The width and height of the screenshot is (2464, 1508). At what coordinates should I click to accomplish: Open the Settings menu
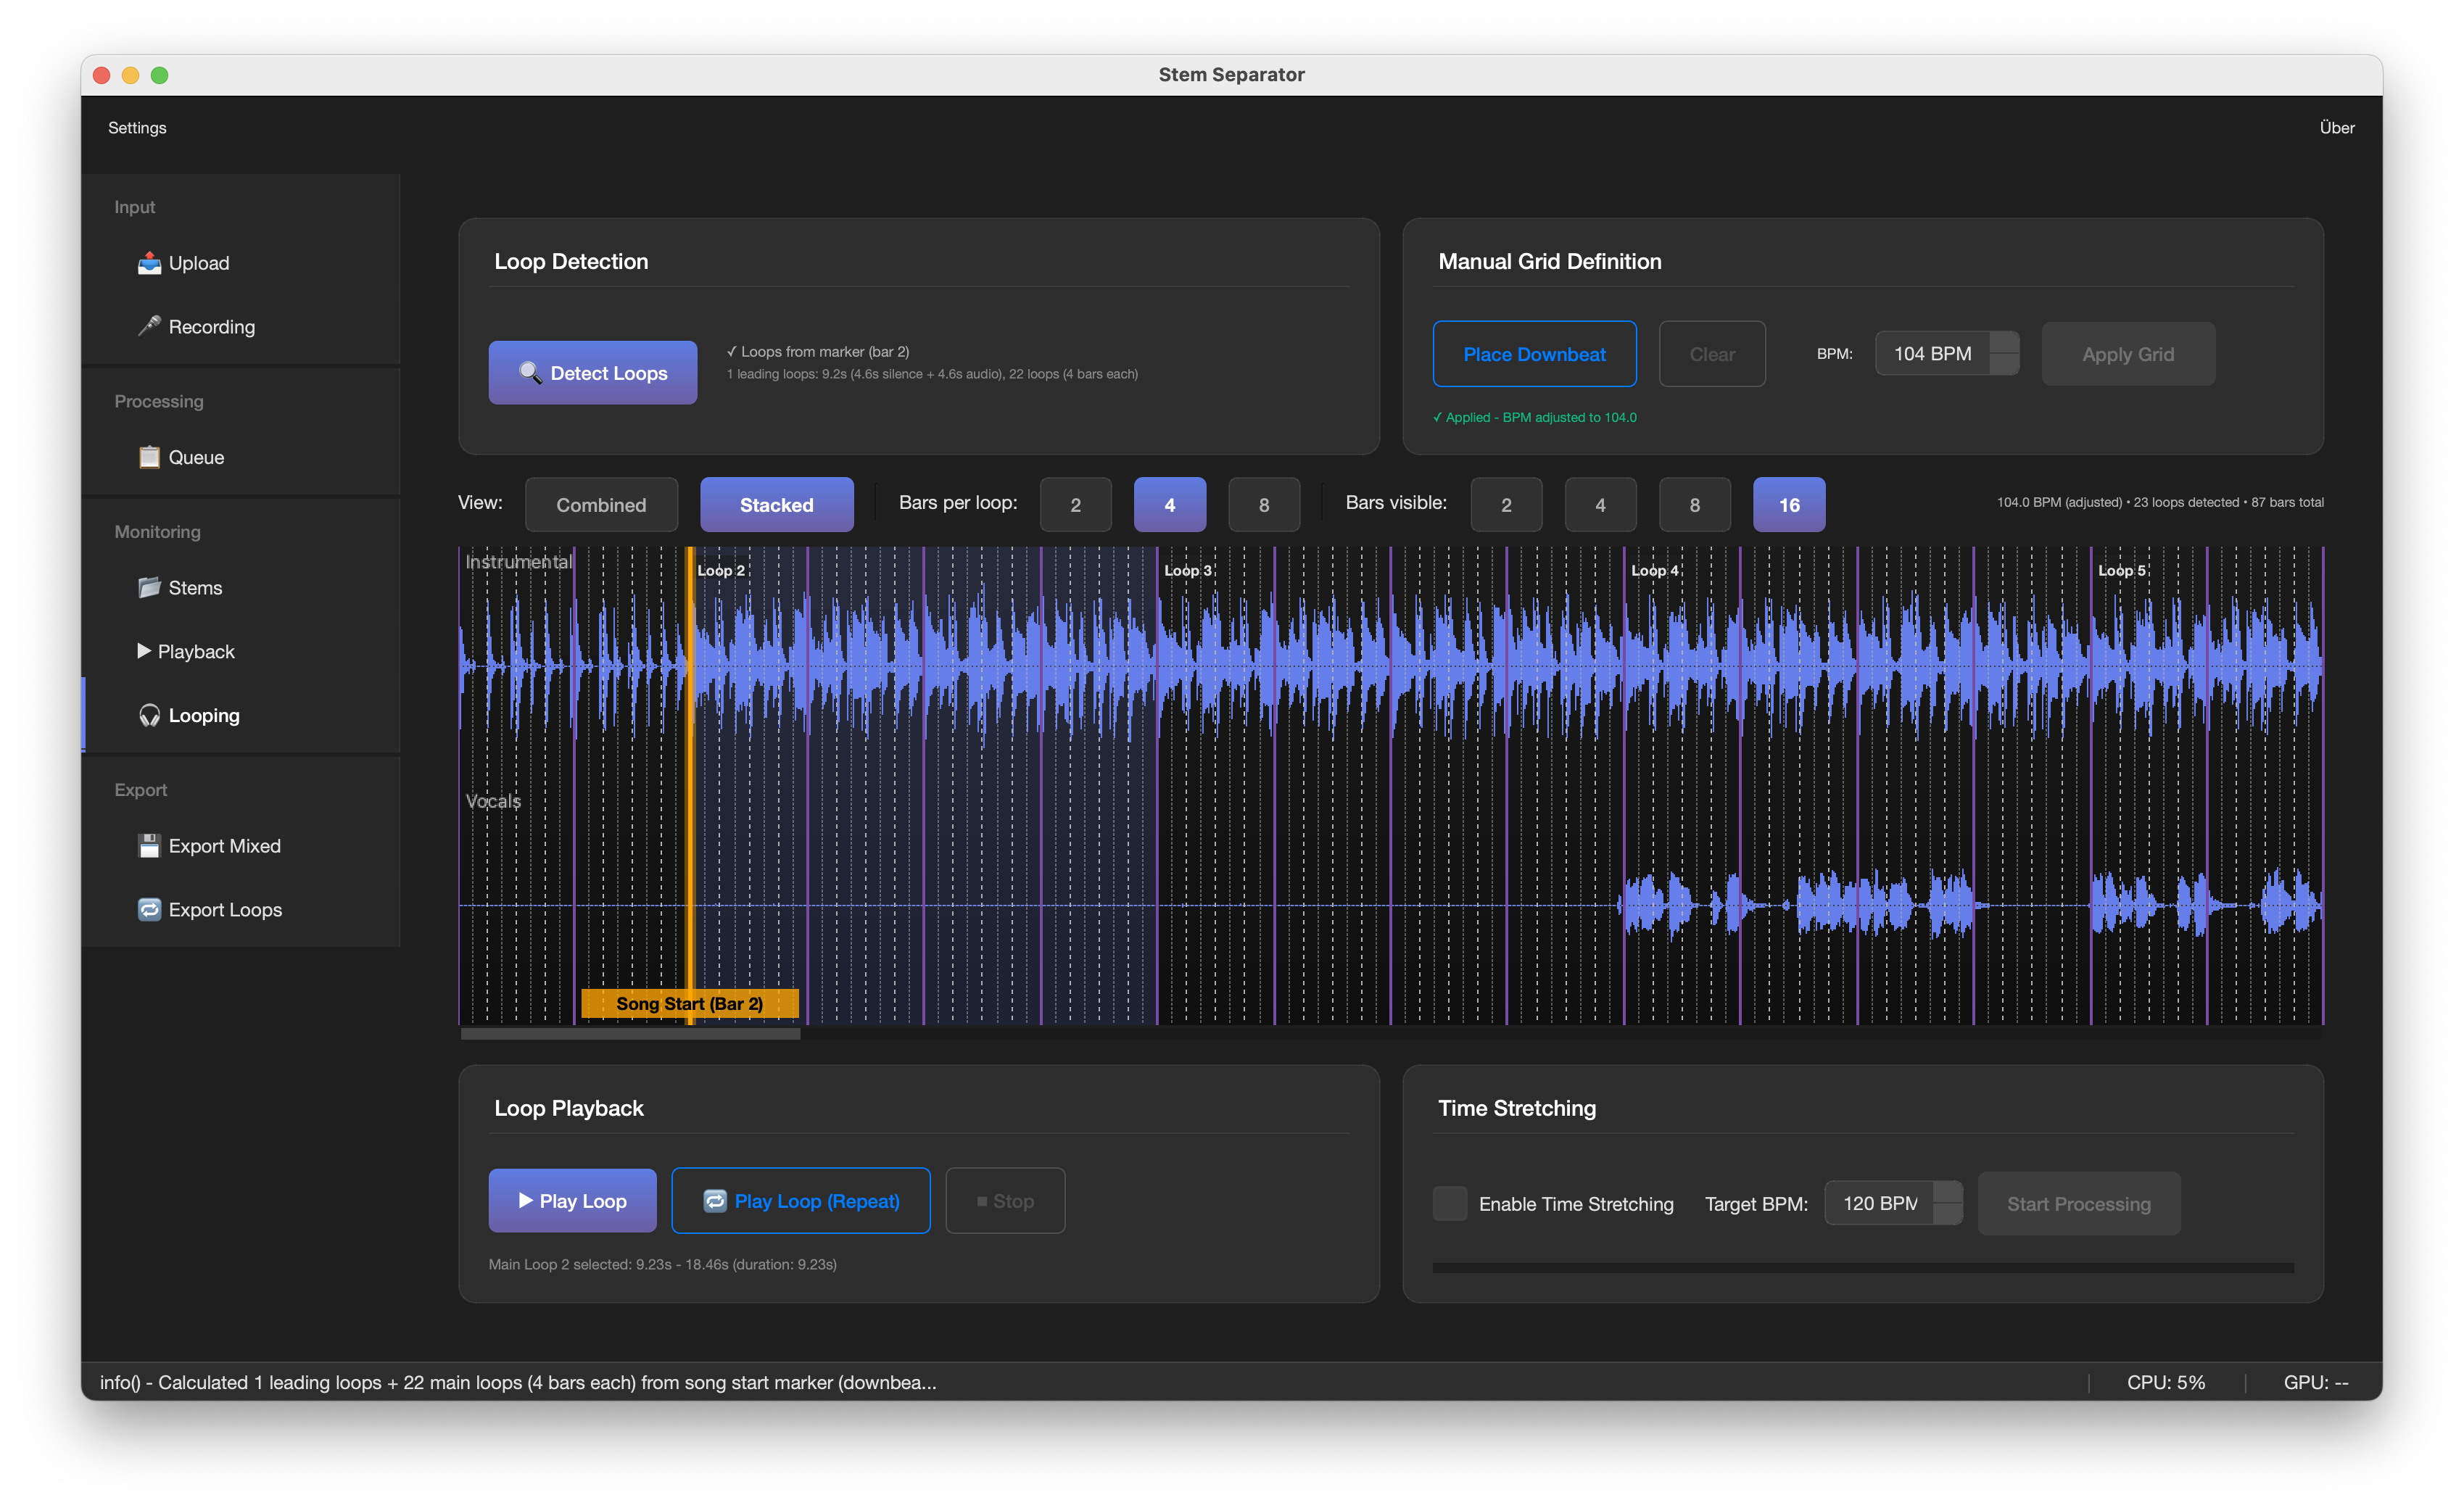pyautogui.click(x=137, y=128)
